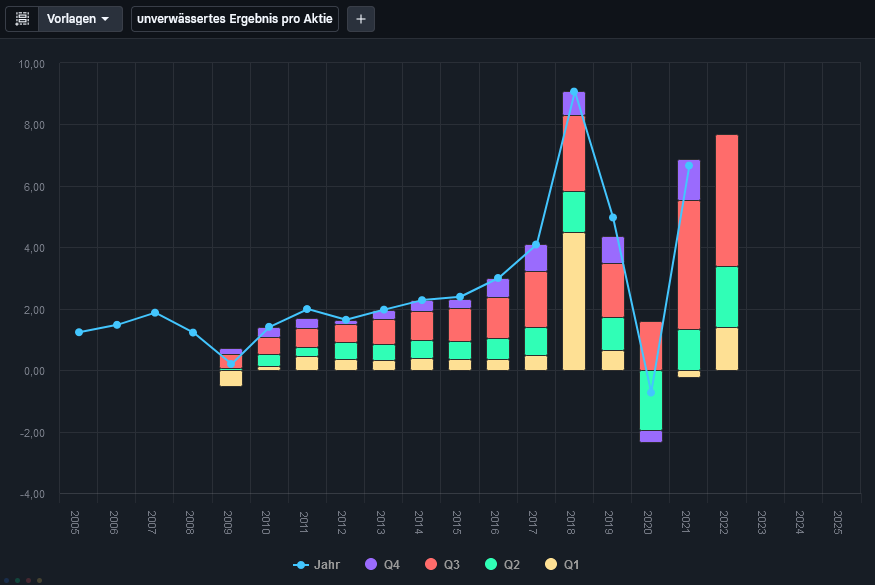Screen dimensions: 875x585
Task: Open the Vorlagen dropdown menu
Action: [x=79, y=19]
